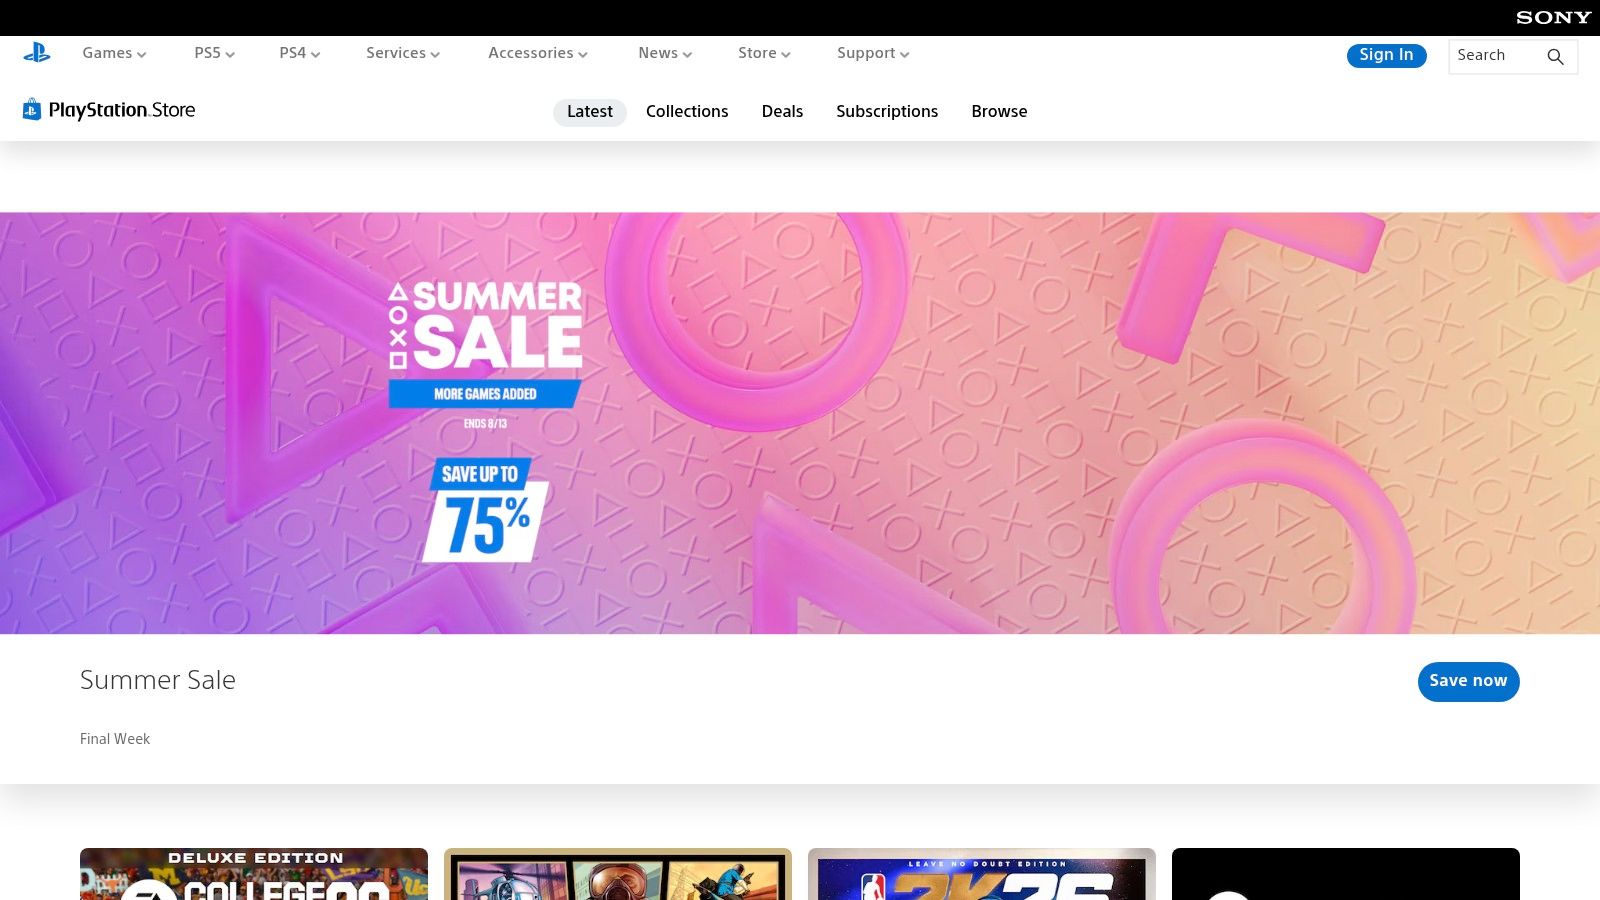
Task: Open the Subscriptions tab
Action: coord(887,112)
